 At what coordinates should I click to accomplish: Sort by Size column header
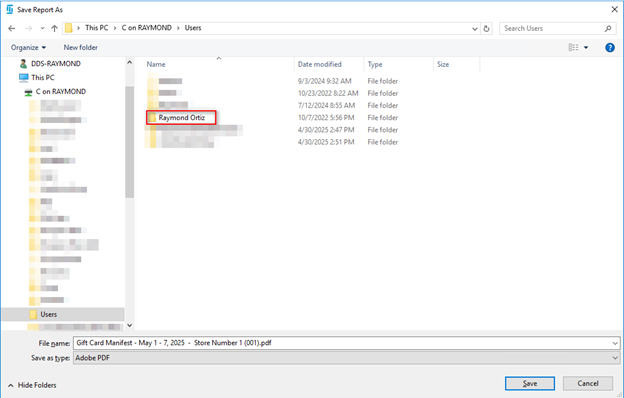tap(443, 64)
